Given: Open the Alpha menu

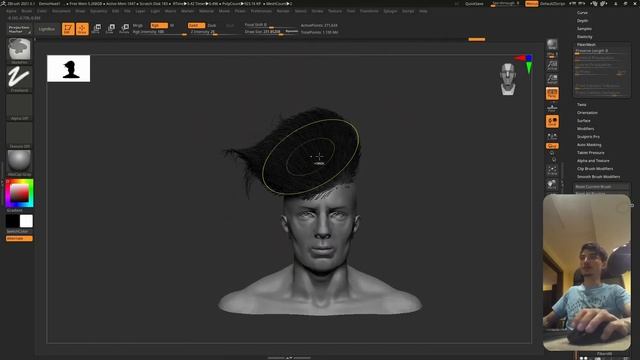Looking at the screenshot, I should [11, 11].
